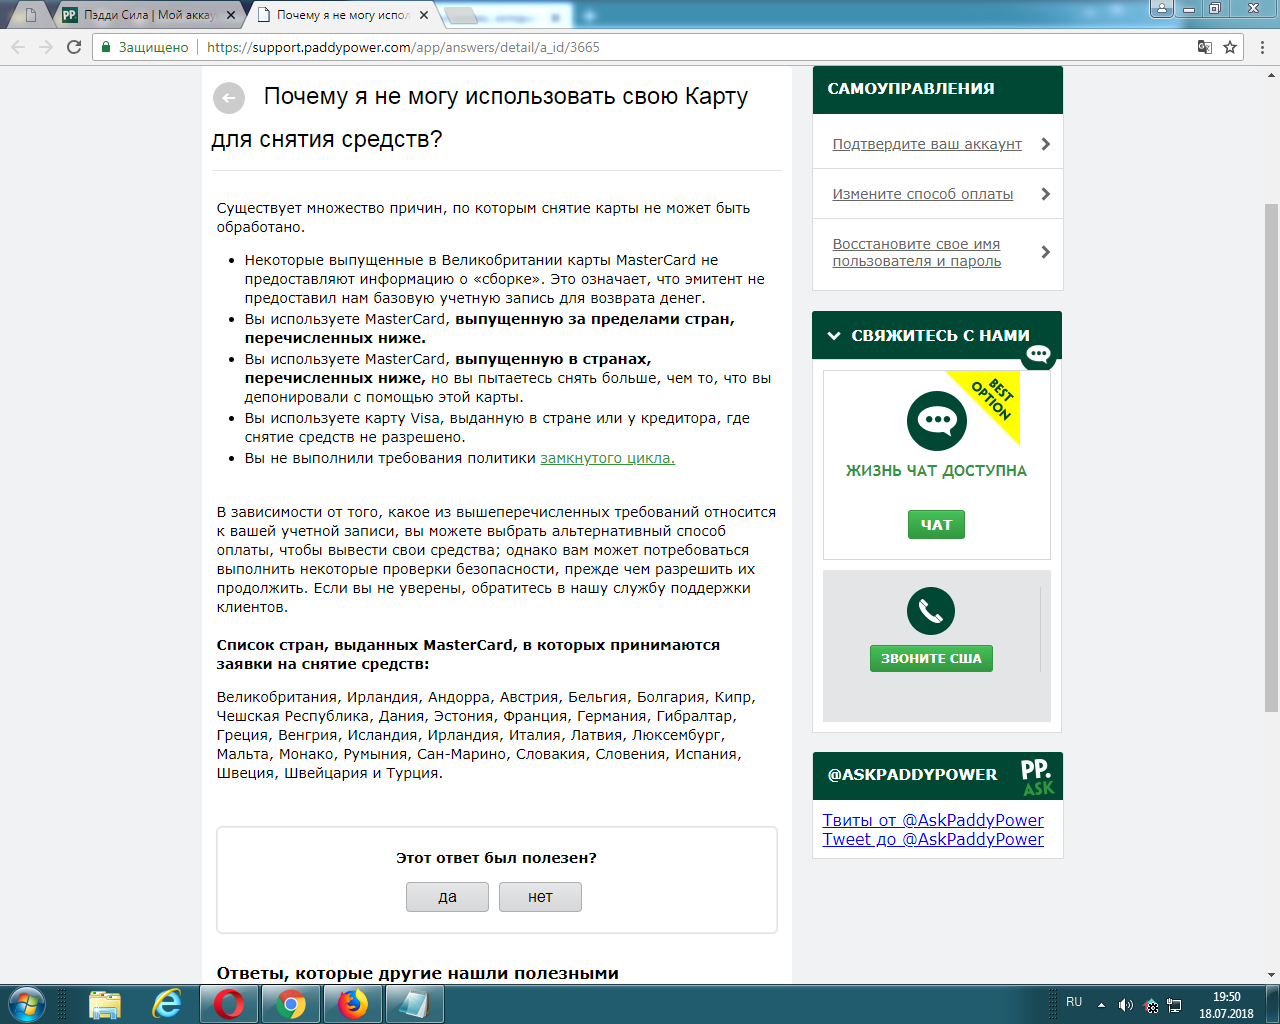
Task: Click the Ответы, которые другие нашли полезными heading
Action: (418, 973)
